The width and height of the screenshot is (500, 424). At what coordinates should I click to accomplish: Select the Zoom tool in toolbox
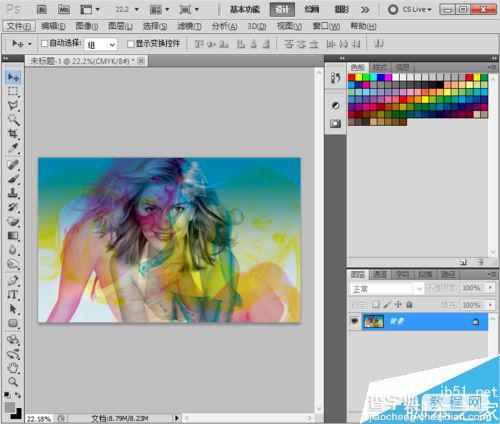pyautogui.click(x=13, y=382)
